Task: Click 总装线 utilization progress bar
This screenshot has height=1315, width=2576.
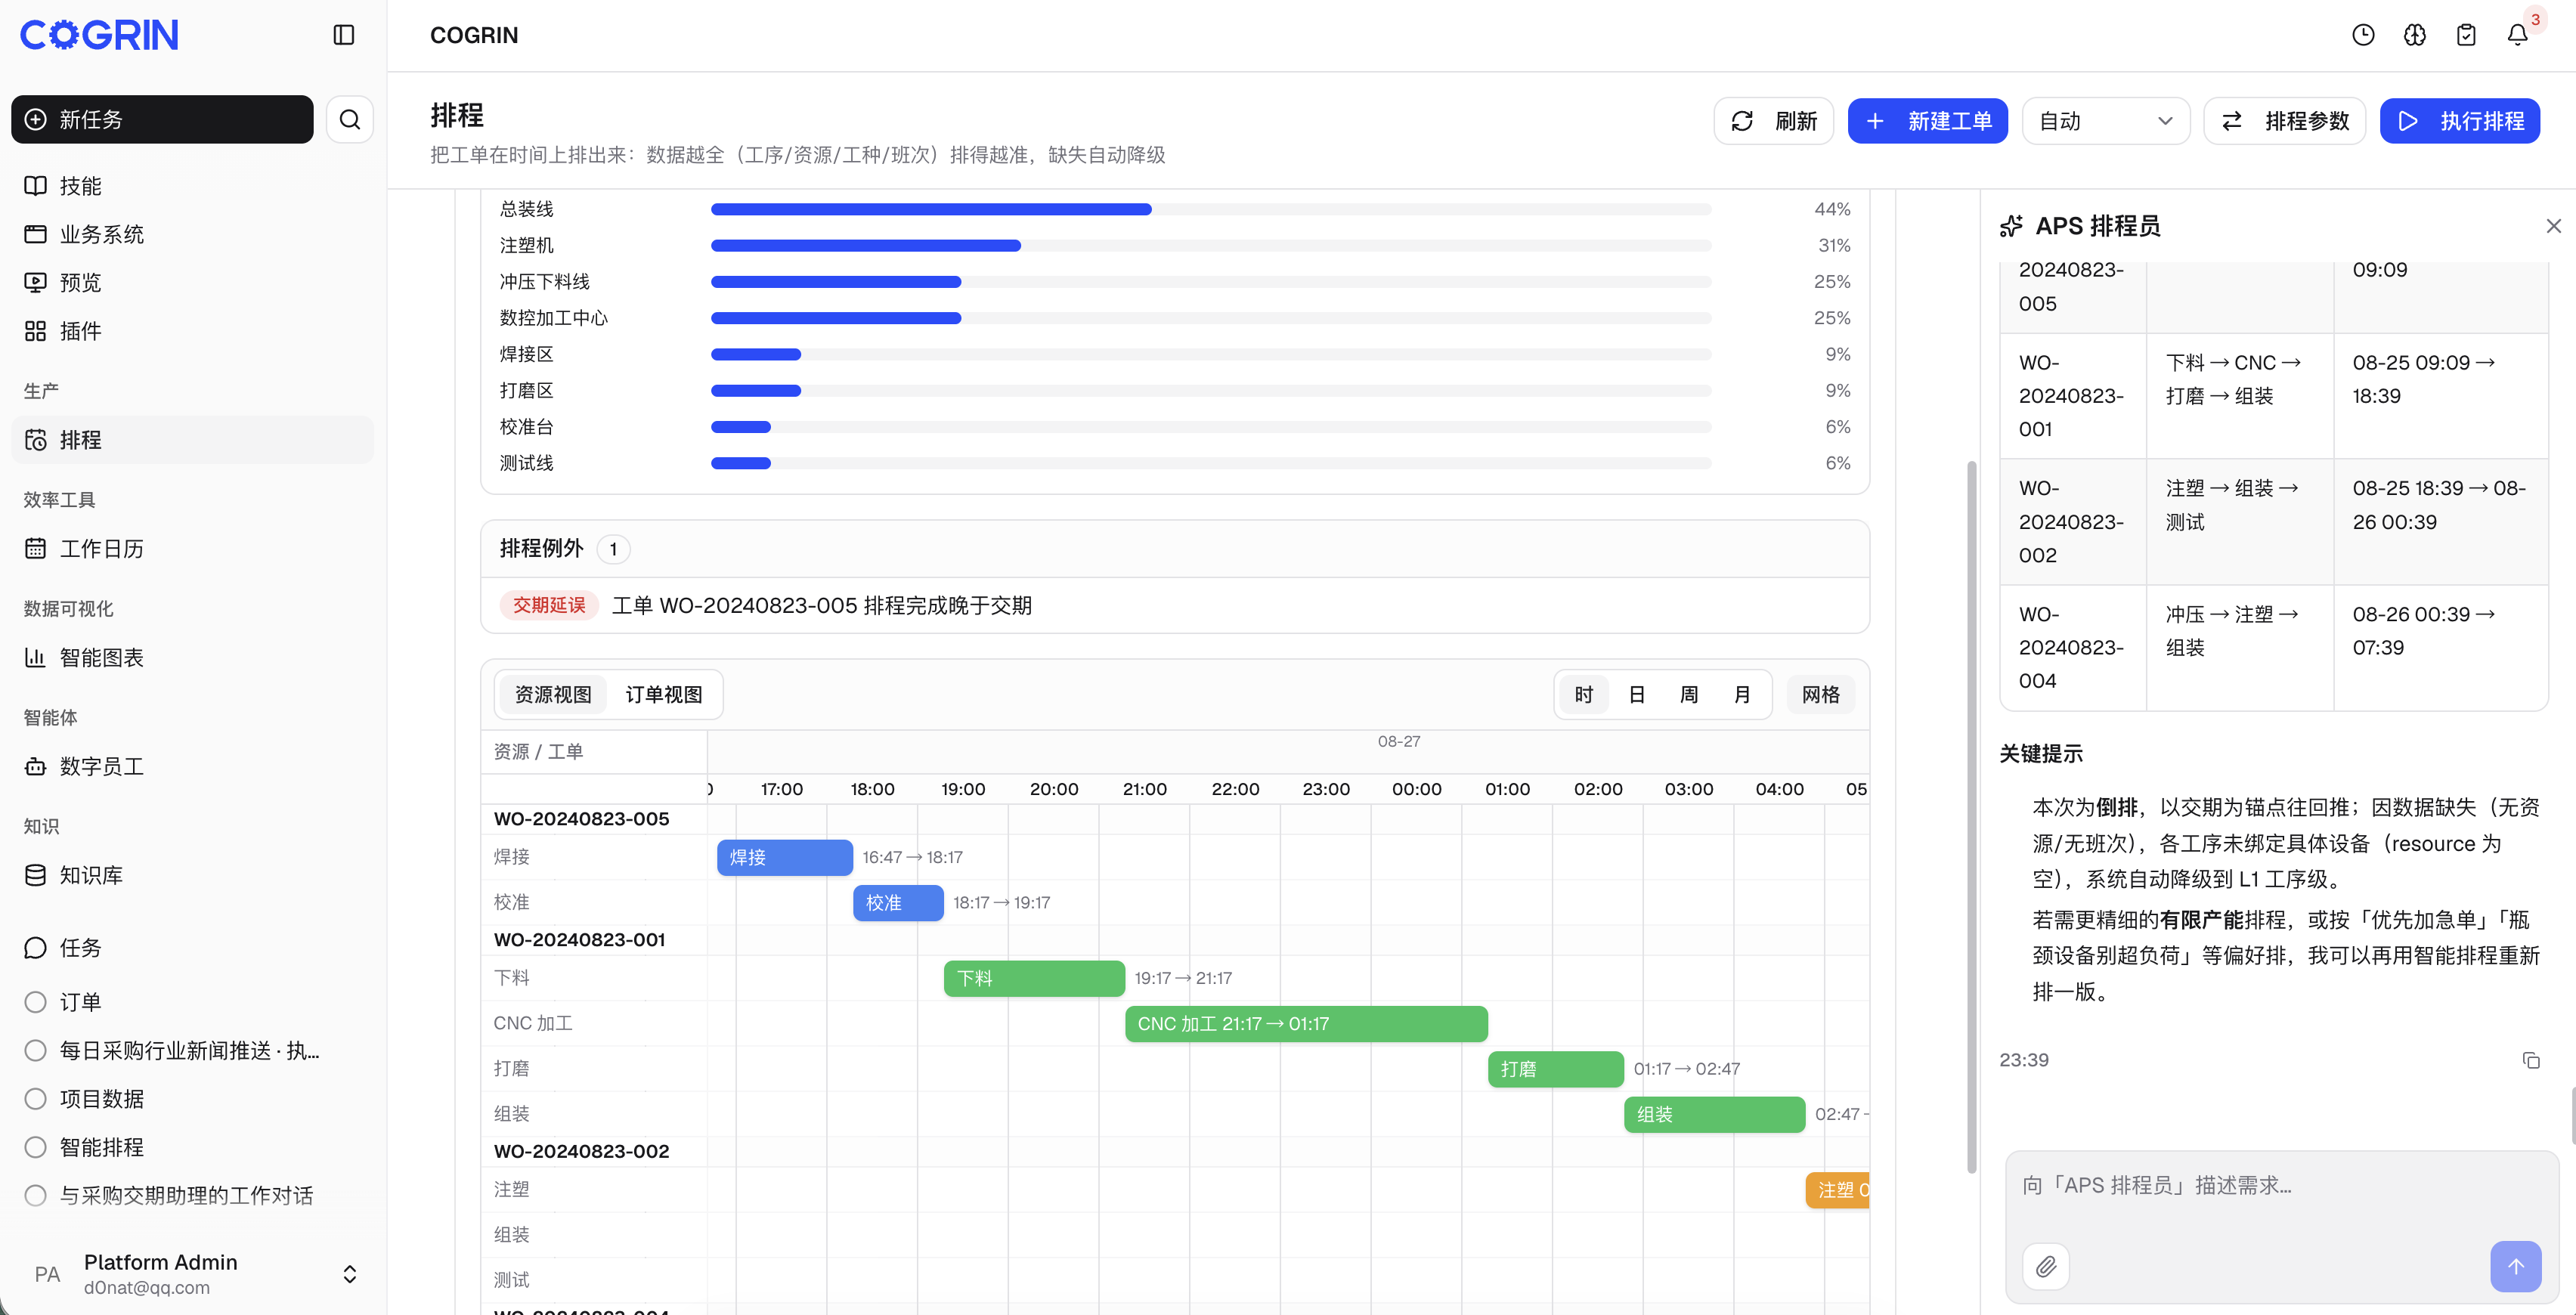Action: pyautogui.click(x=1211, y=209)
